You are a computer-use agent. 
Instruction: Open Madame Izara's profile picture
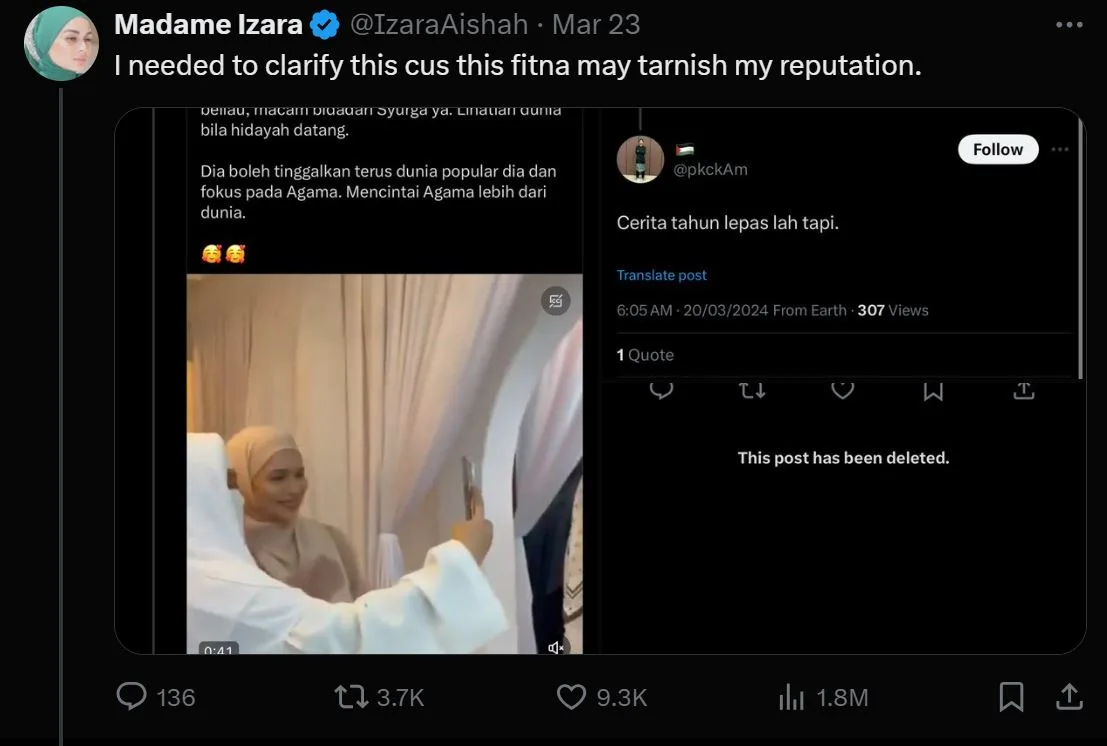61,44
